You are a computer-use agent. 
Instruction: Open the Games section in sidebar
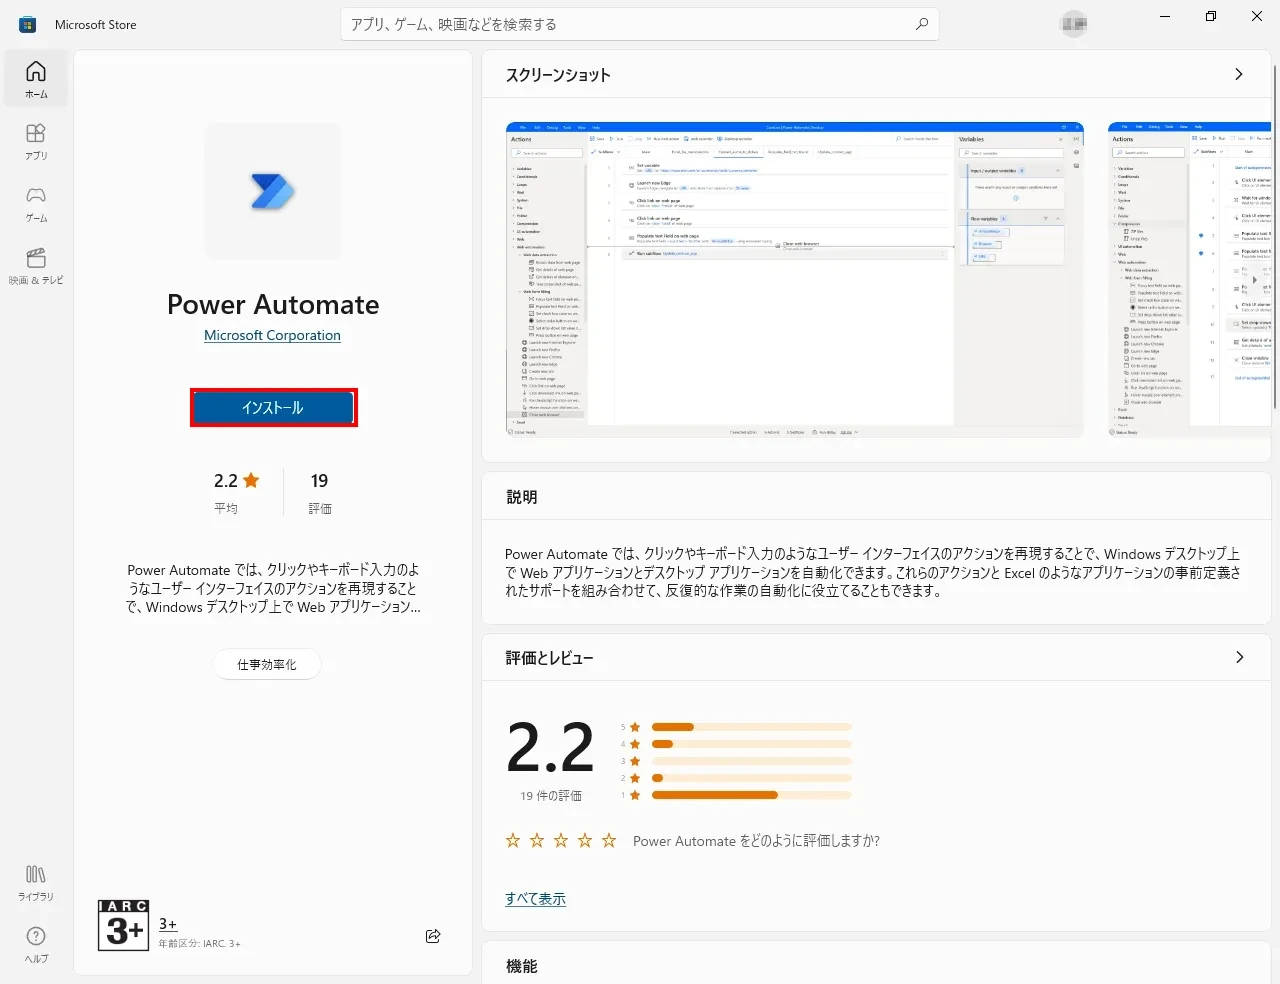(36, 203)
